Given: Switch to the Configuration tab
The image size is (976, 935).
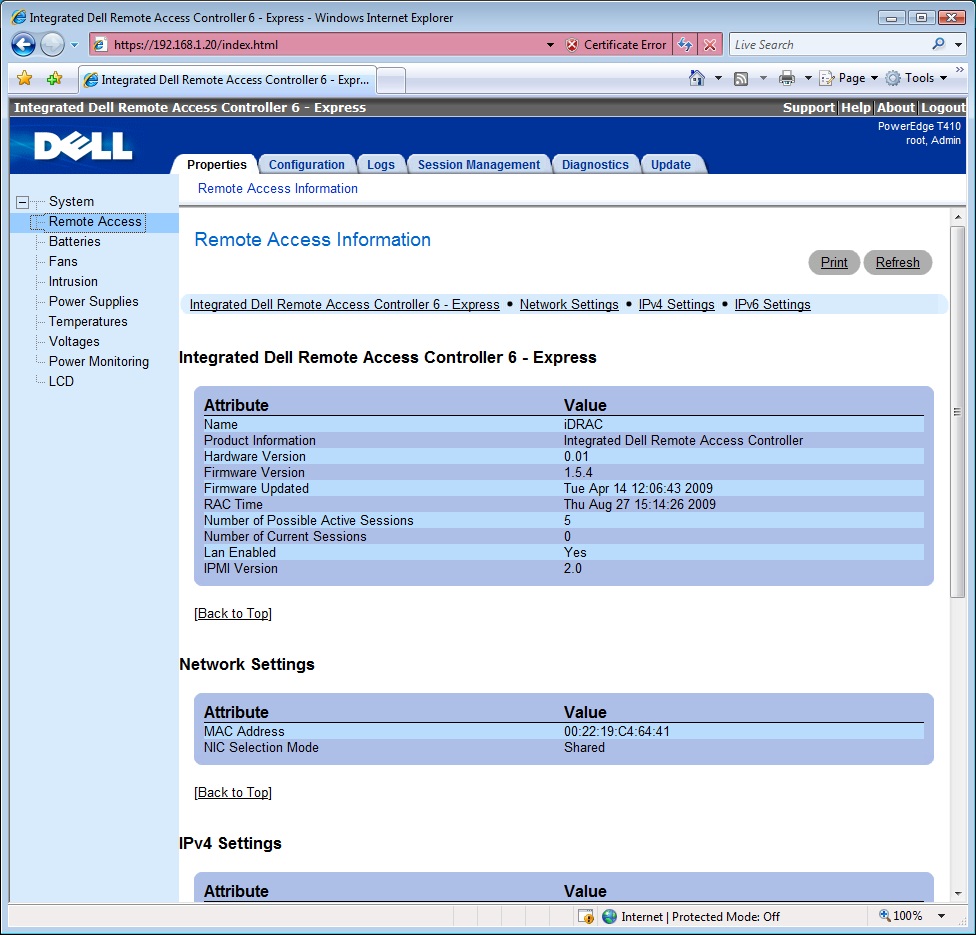Looking at the screenshot, I should pos(306,164).
